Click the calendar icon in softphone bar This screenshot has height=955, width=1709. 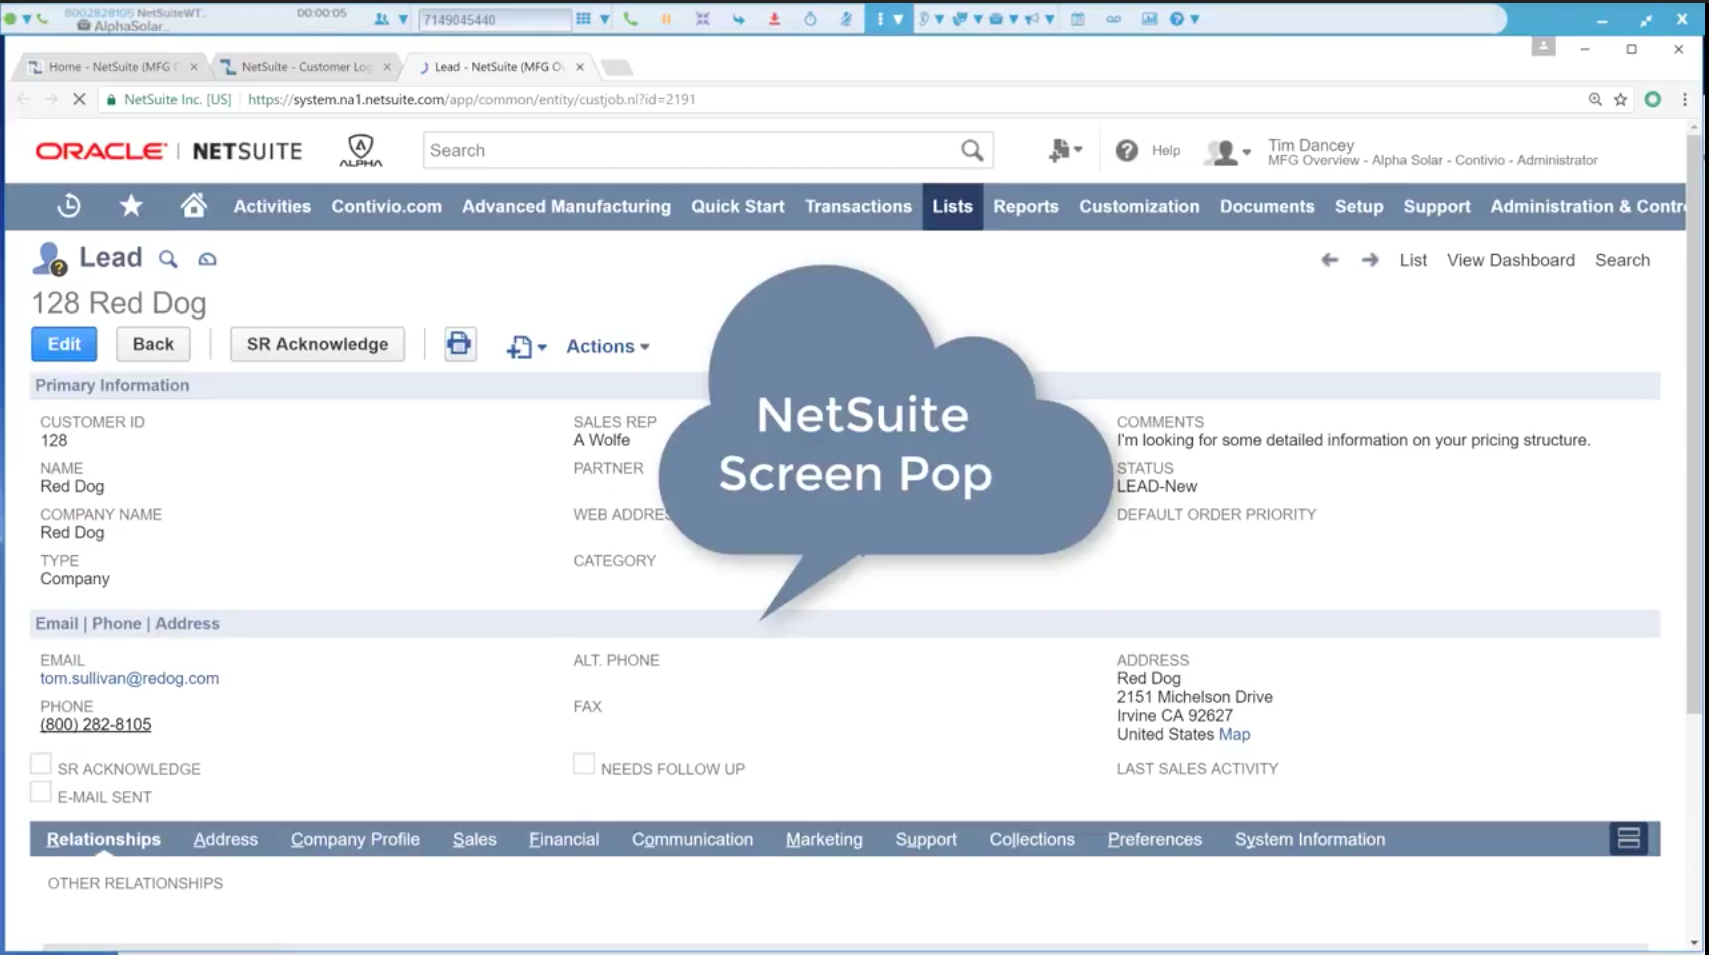pyautogui.click(x=1077, y=19)
